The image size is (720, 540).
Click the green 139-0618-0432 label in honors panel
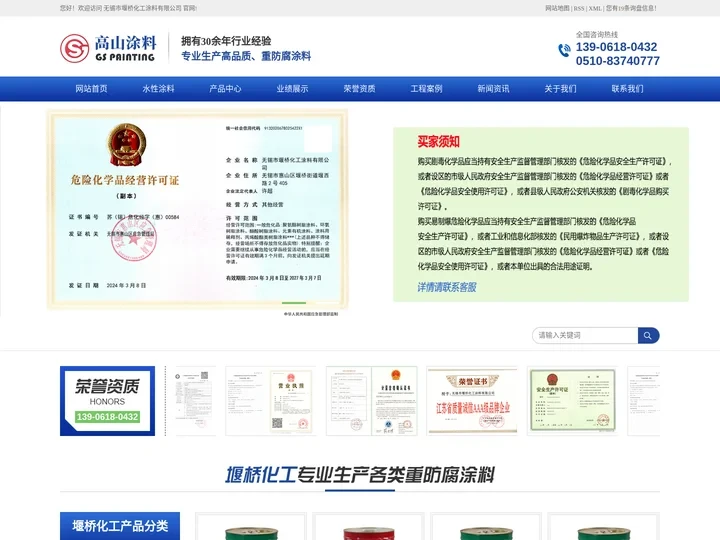click(107, 417)
